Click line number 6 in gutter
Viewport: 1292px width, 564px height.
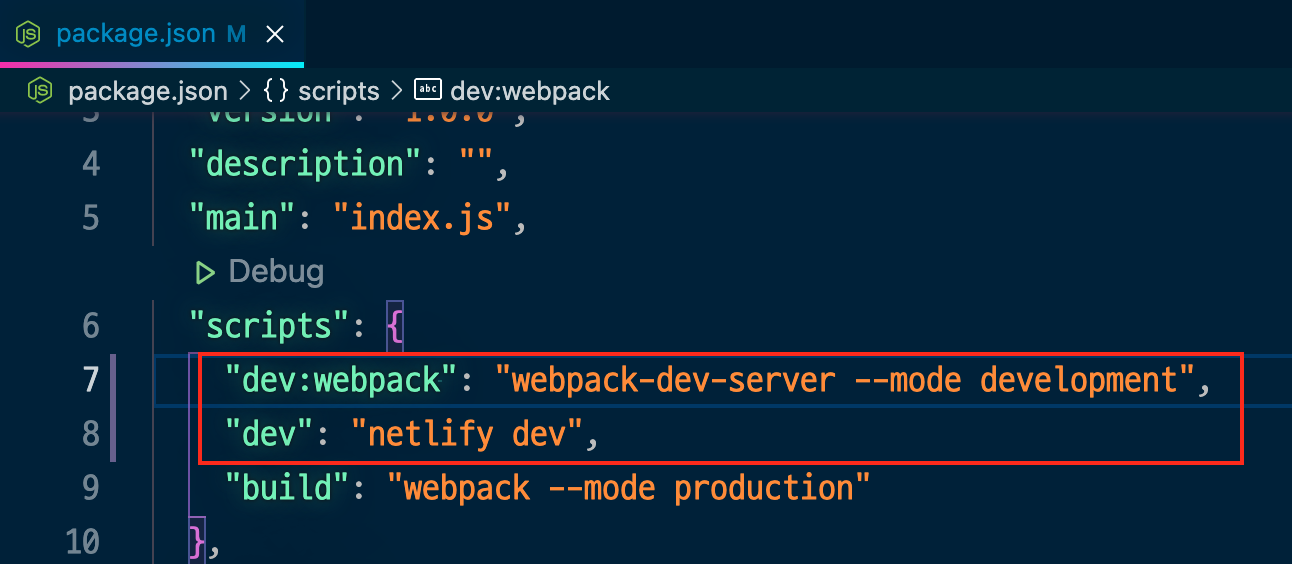pos(91,326)
